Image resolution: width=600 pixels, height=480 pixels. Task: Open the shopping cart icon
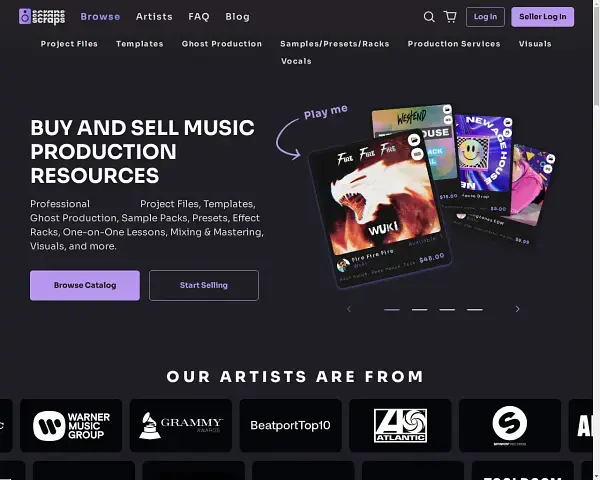(450, 17)
